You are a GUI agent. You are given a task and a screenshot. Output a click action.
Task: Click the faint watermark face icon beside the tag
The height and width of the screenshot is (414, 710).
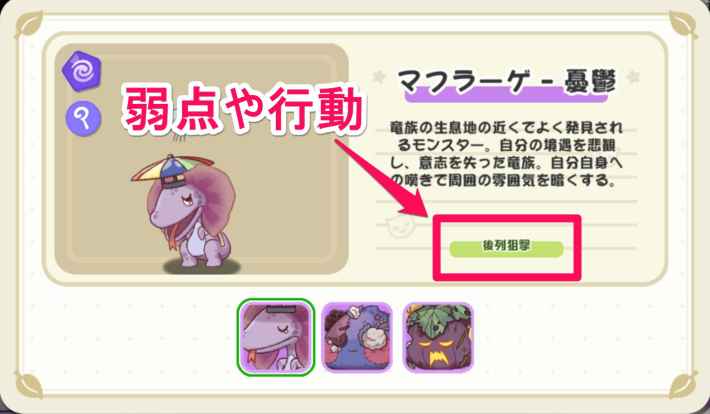401,226
